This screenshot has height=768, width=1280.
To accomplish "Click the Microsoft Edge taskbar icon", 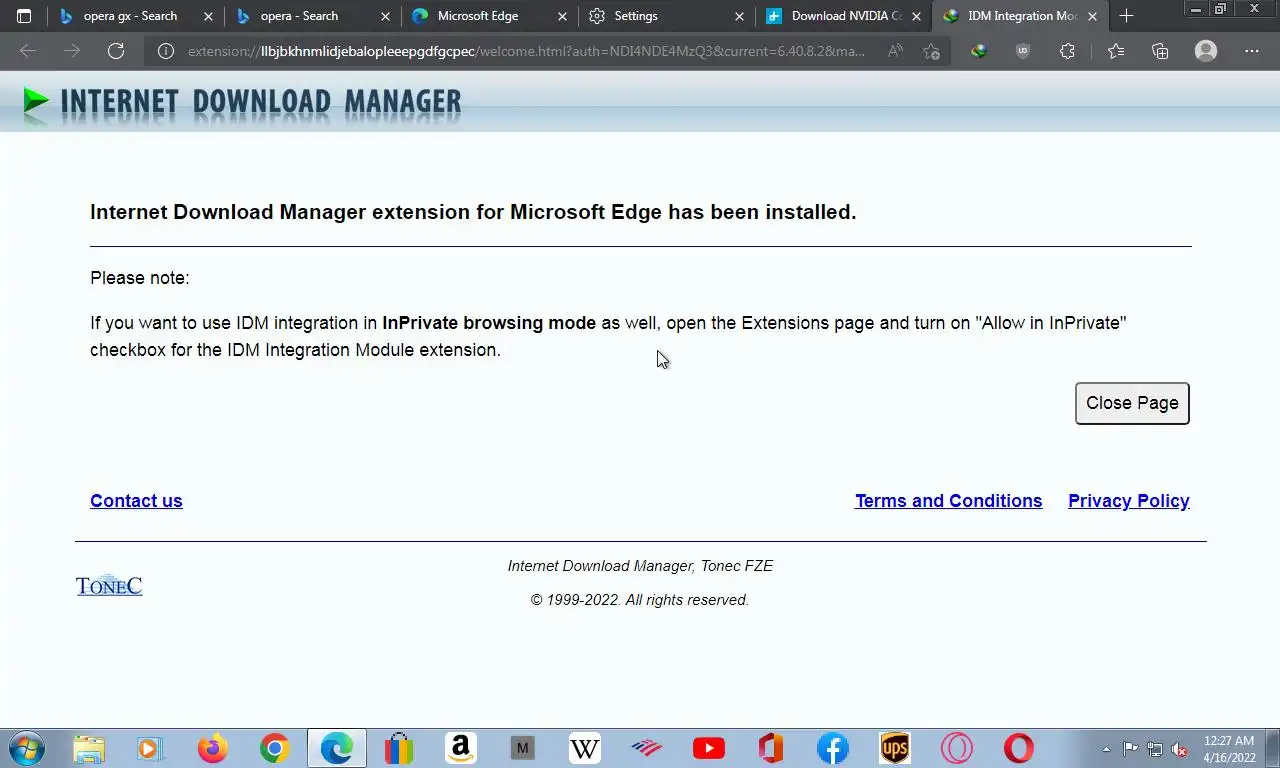I will (x=336, y=748).
